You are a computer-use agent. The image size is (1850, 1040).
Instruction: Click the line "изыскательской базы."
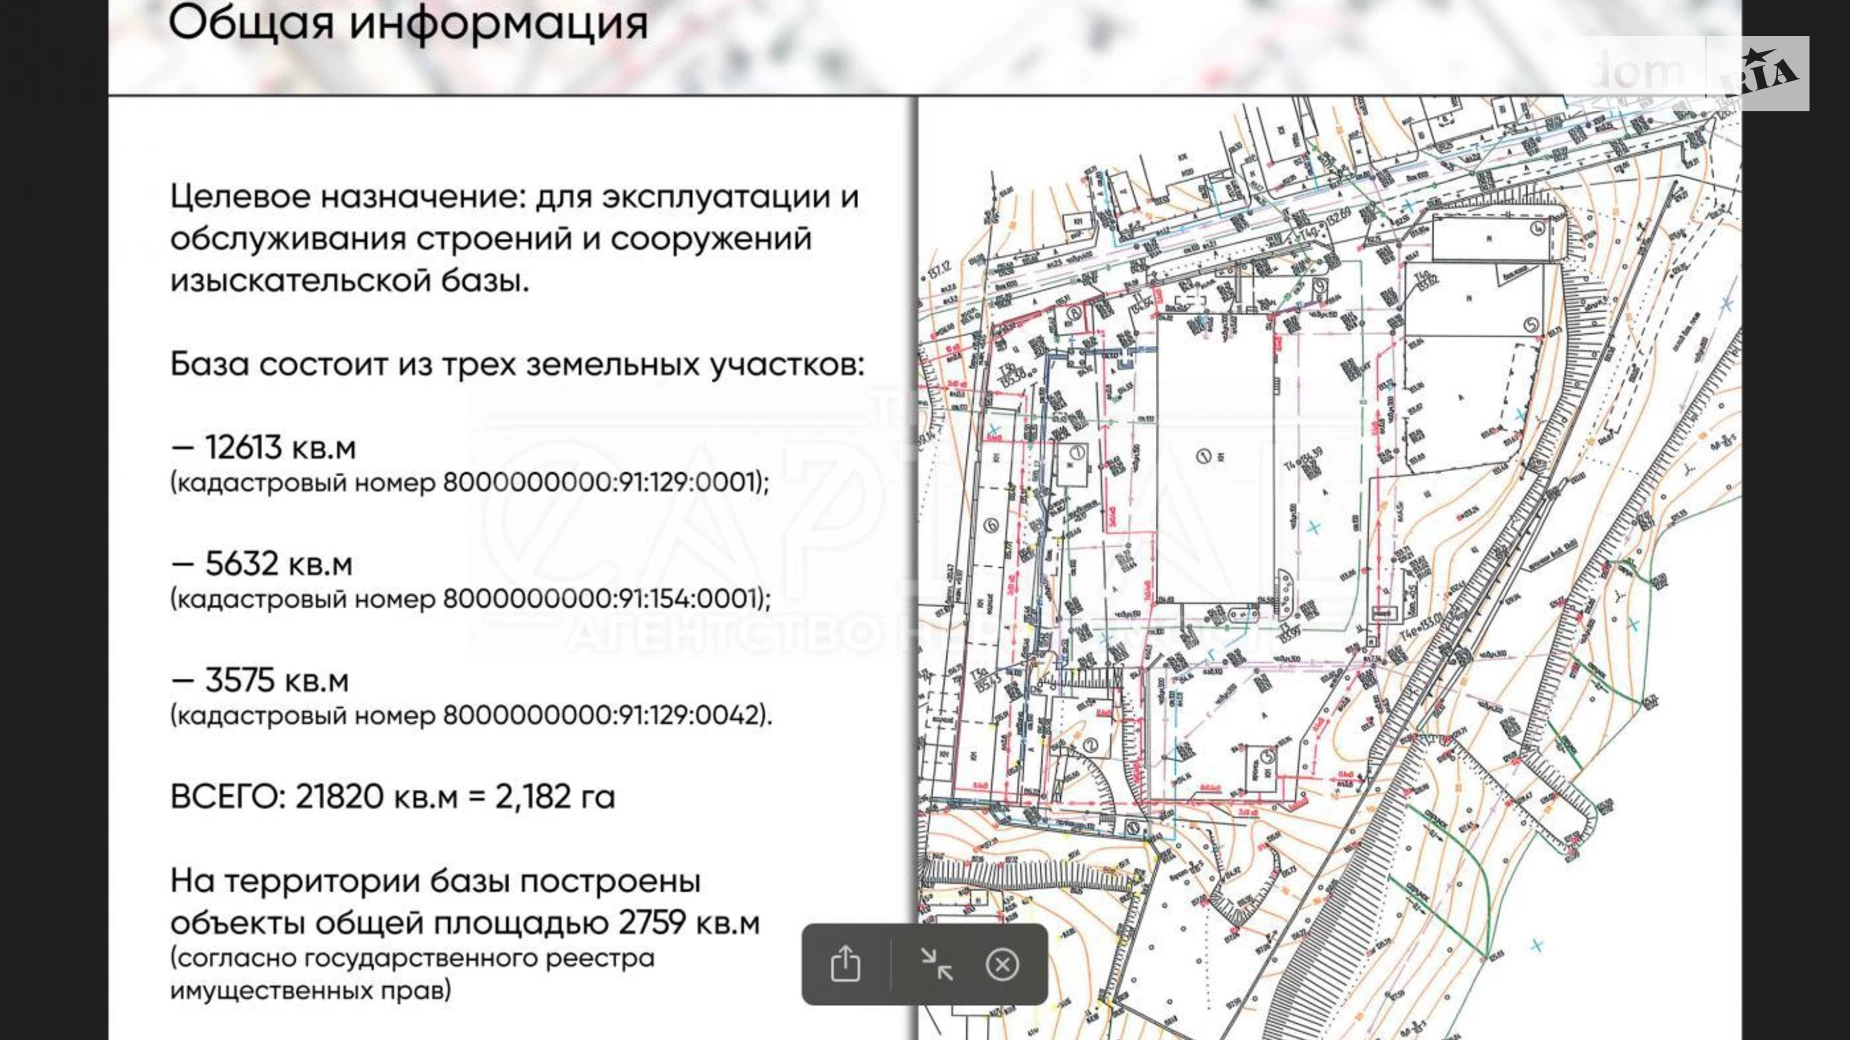pyautogui.click(x=349, y=281)
